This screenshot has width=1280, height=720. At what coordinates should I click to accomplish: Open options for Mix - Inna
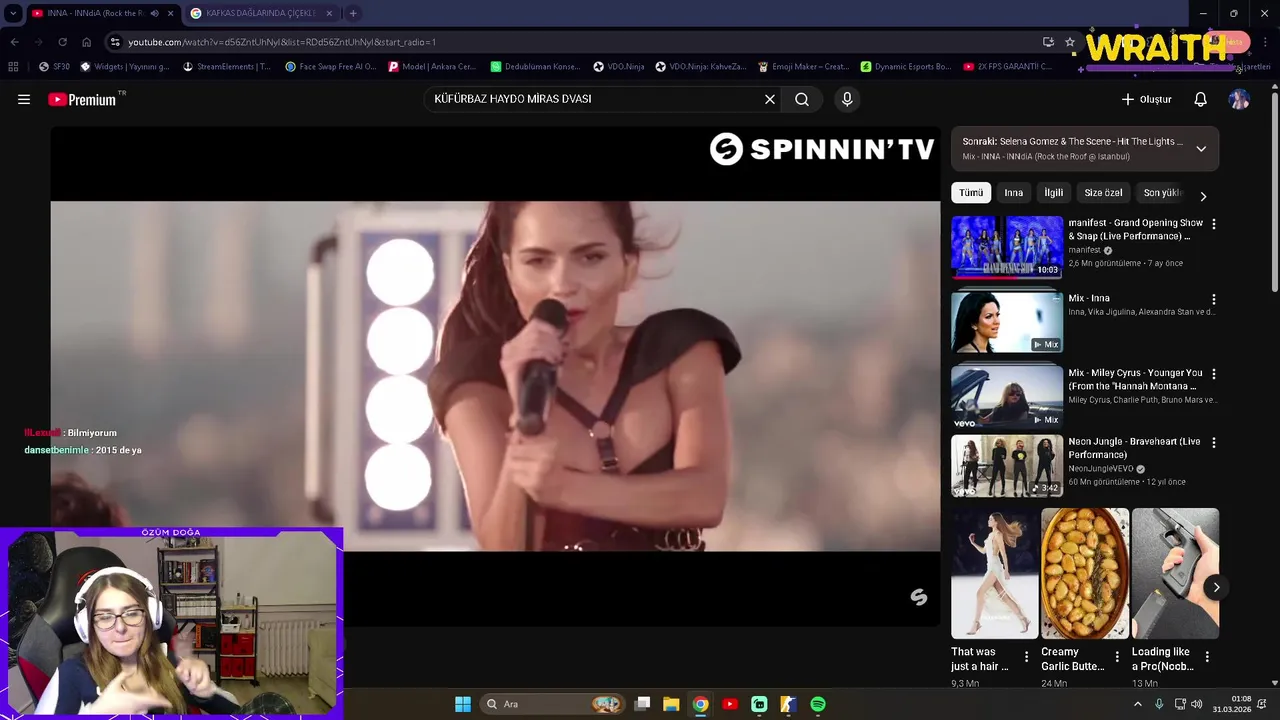tap(1214, 300)
